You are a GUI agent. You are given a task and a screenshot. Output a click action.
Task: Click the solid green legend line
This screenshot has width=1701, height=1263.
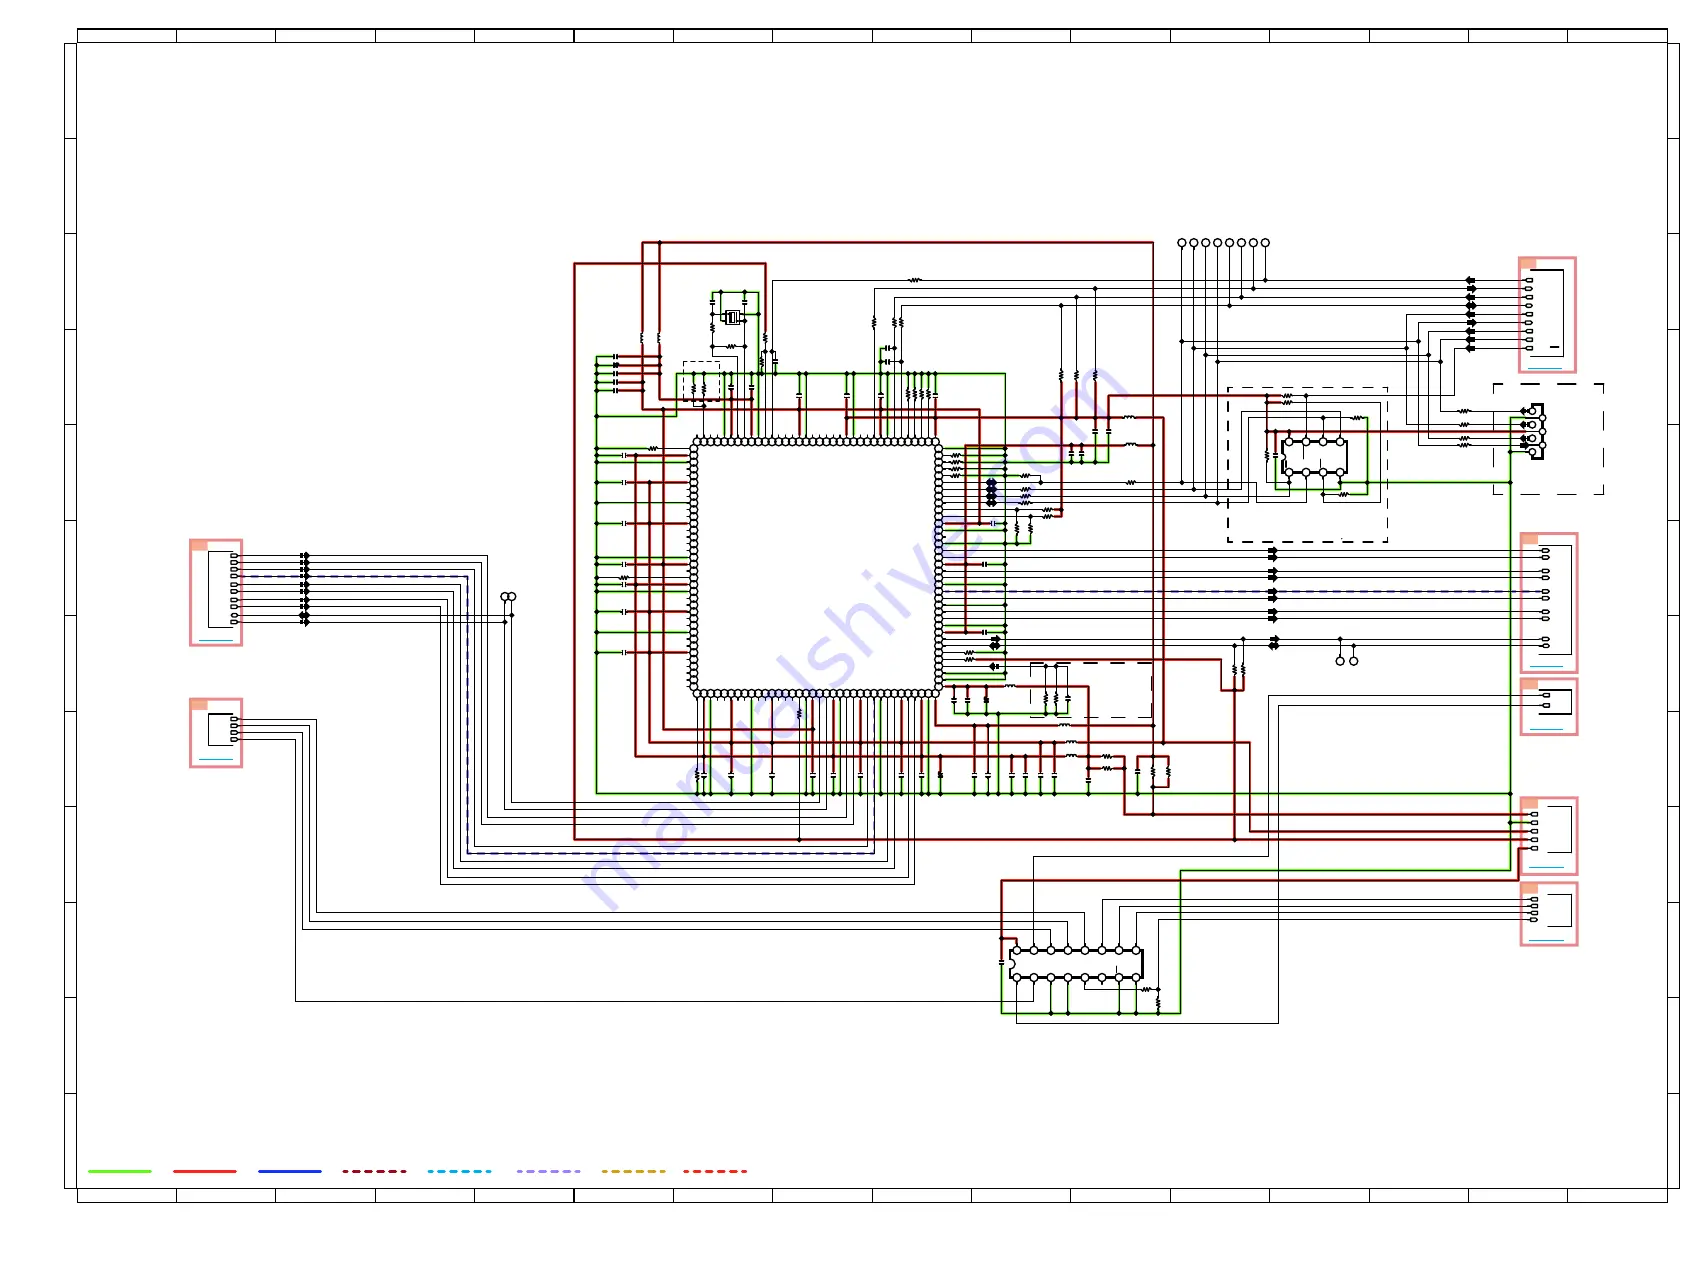pos(120,1171)
